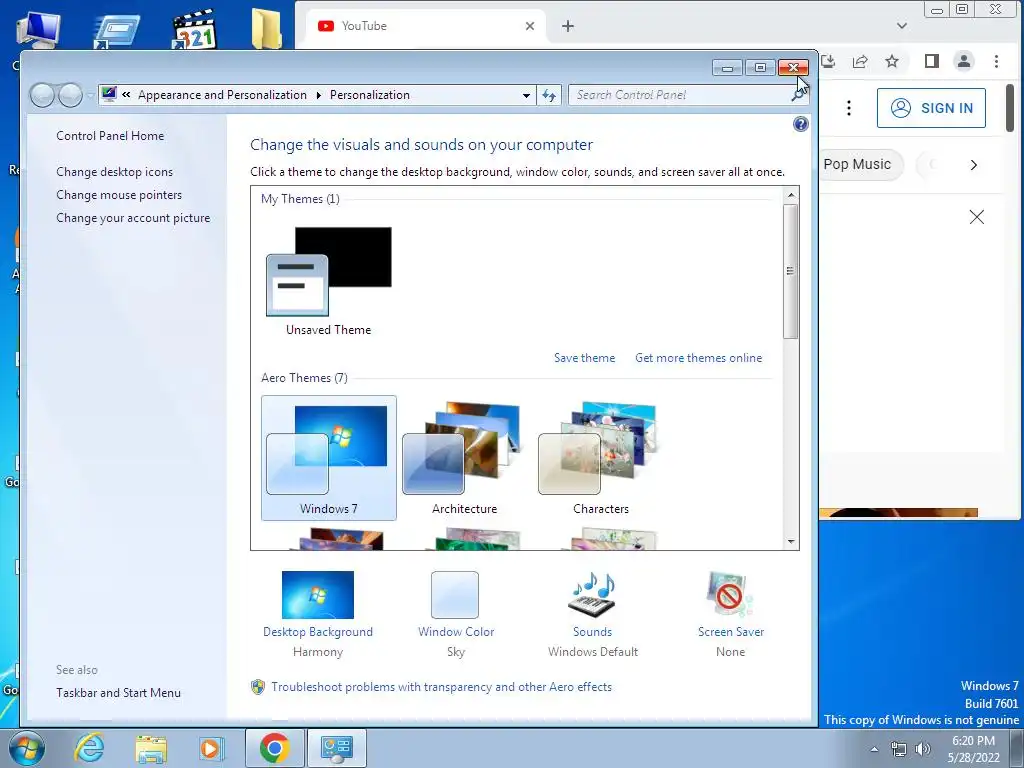The height and width of the screenshot is (768, 1024).
Task: Click Control Panel taskbar button
Action: coord(337,748)
